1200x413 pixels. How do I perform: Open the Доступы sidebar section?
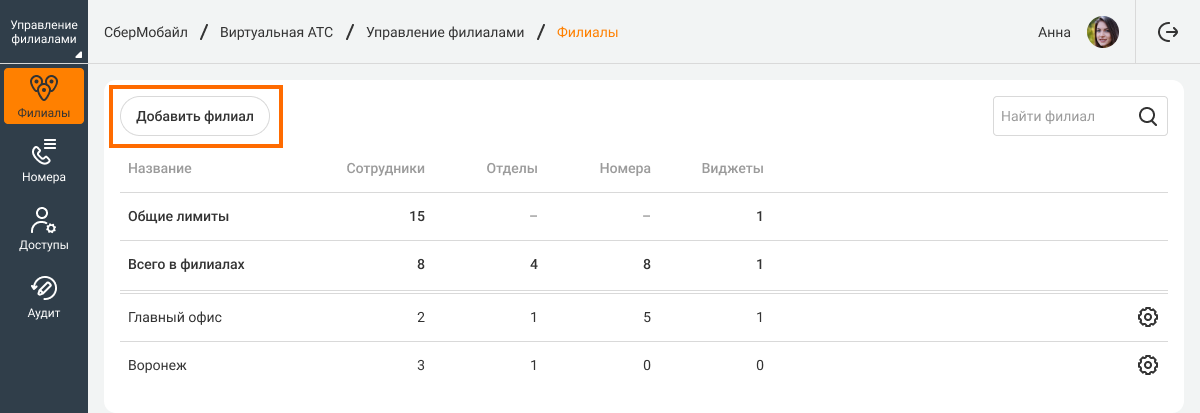44,230
